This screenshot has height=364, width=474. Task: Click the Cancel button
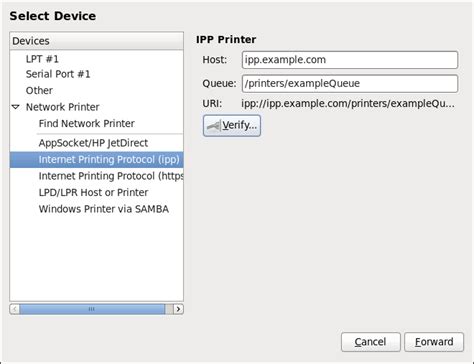click(x=371, y=342)
